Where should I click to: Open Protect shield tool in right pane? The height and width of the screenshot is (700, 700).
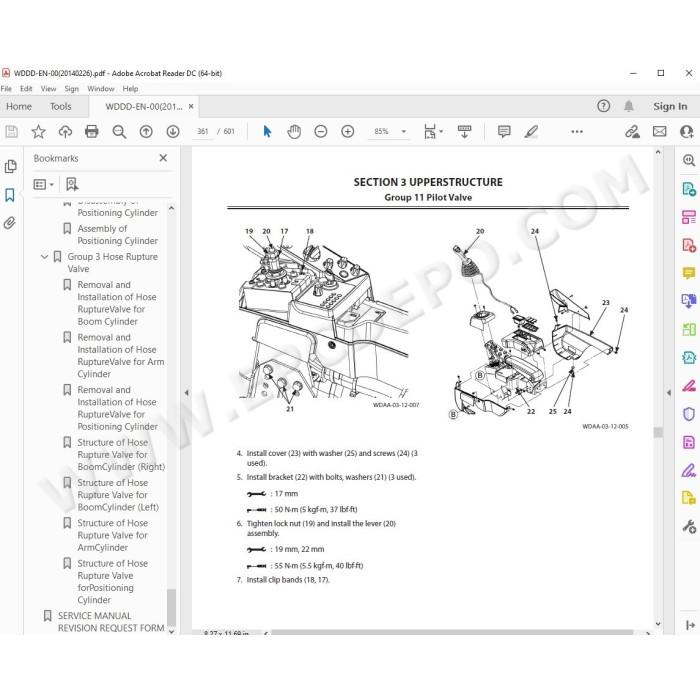pyautogui.click(x=689, y=414)
